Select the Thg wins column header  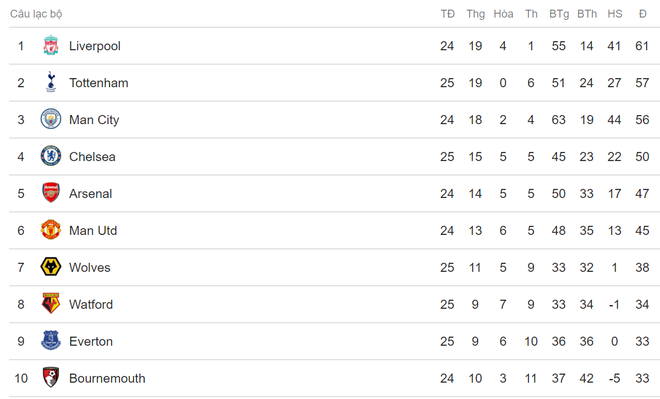tap(476, 14)
